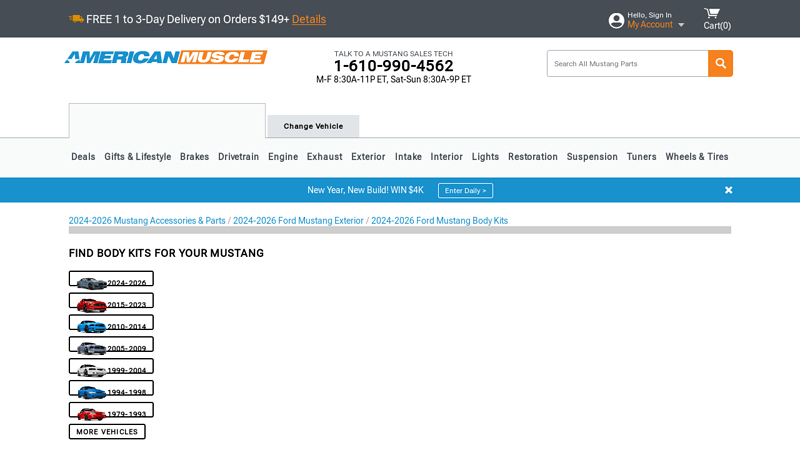Select the 2024-2026 Mustang car thumbnail

pos(92,283)
